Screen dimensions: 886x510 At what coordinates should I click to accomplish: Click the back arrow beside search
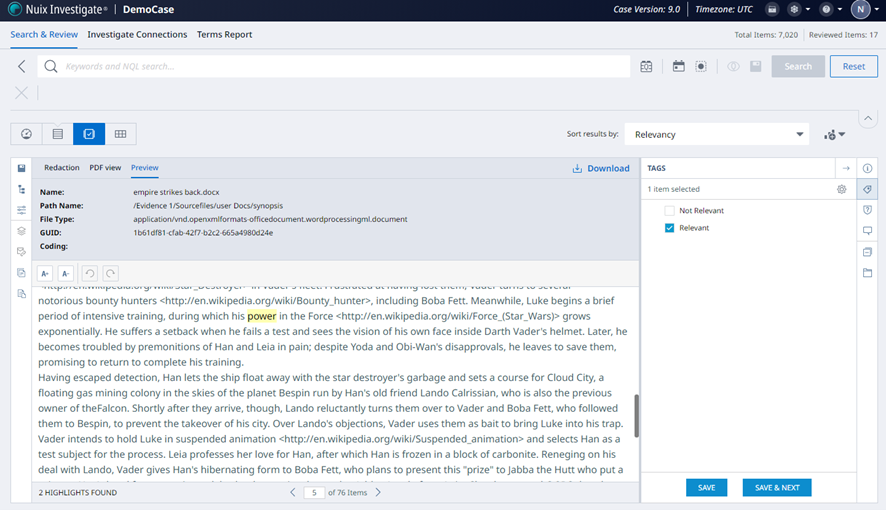tap(22, 67)
